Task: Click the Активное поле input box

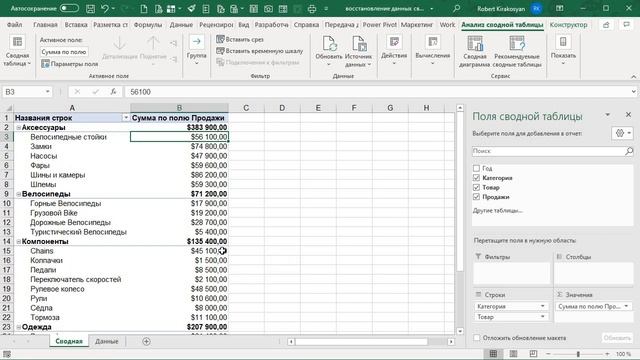Action: pyautogui.click(x=64, y=52)
